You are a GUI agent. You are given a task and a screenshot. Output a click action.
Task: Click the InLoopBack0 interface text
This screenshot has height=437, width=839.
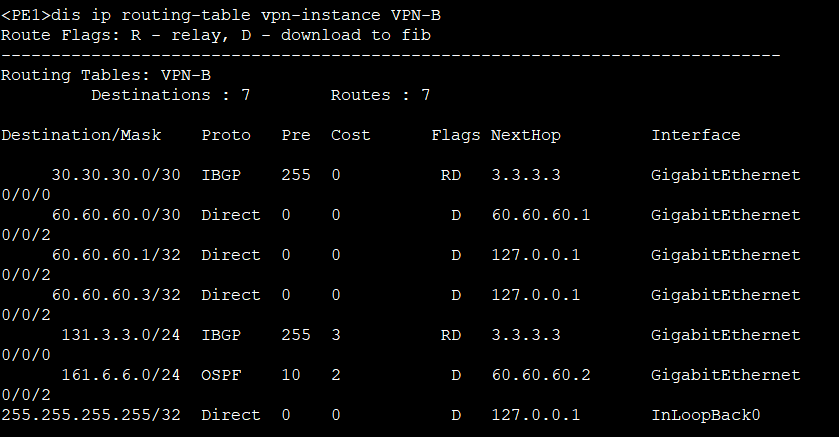(705, 416)
